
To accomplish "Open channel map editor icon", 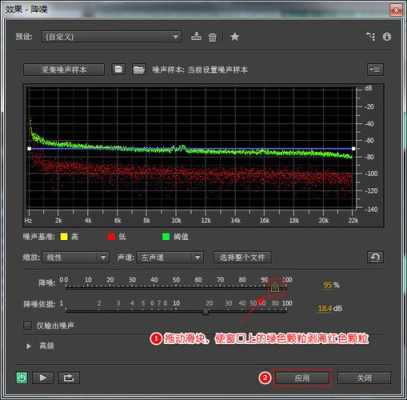I will 370,36.
